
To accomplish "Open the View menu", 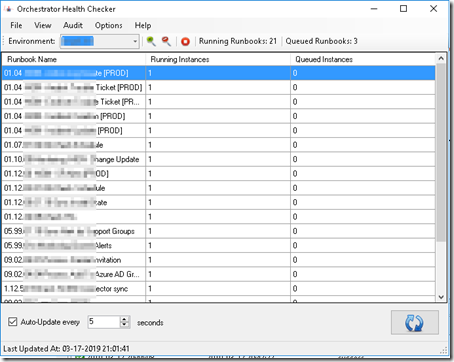I will click(x=43, y=25).
